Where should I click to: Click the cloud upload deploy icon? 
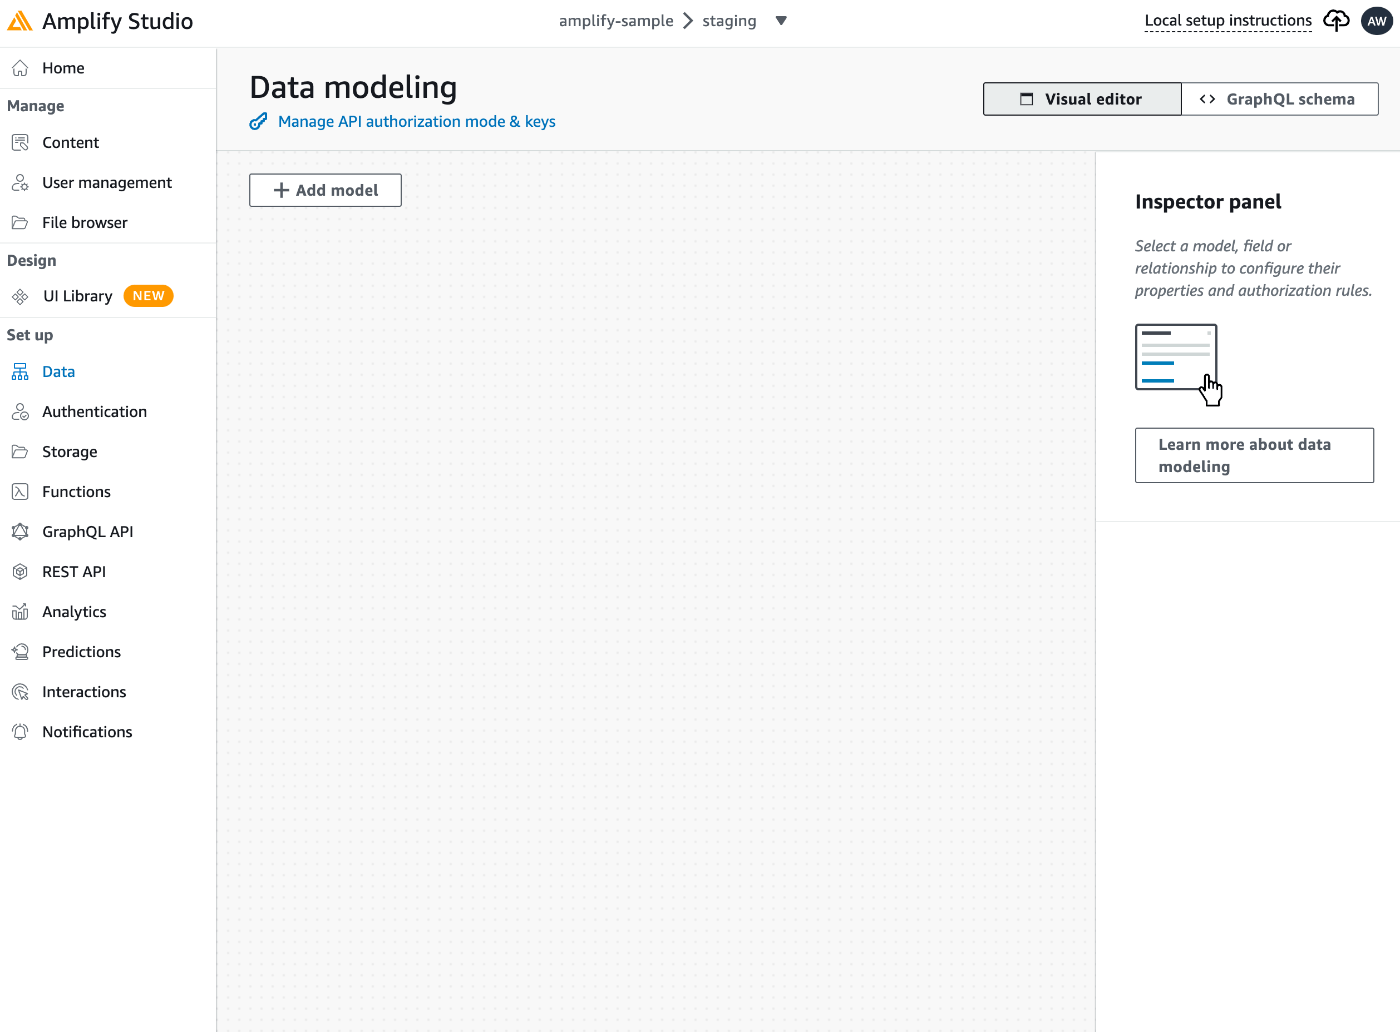point(1336,21)
